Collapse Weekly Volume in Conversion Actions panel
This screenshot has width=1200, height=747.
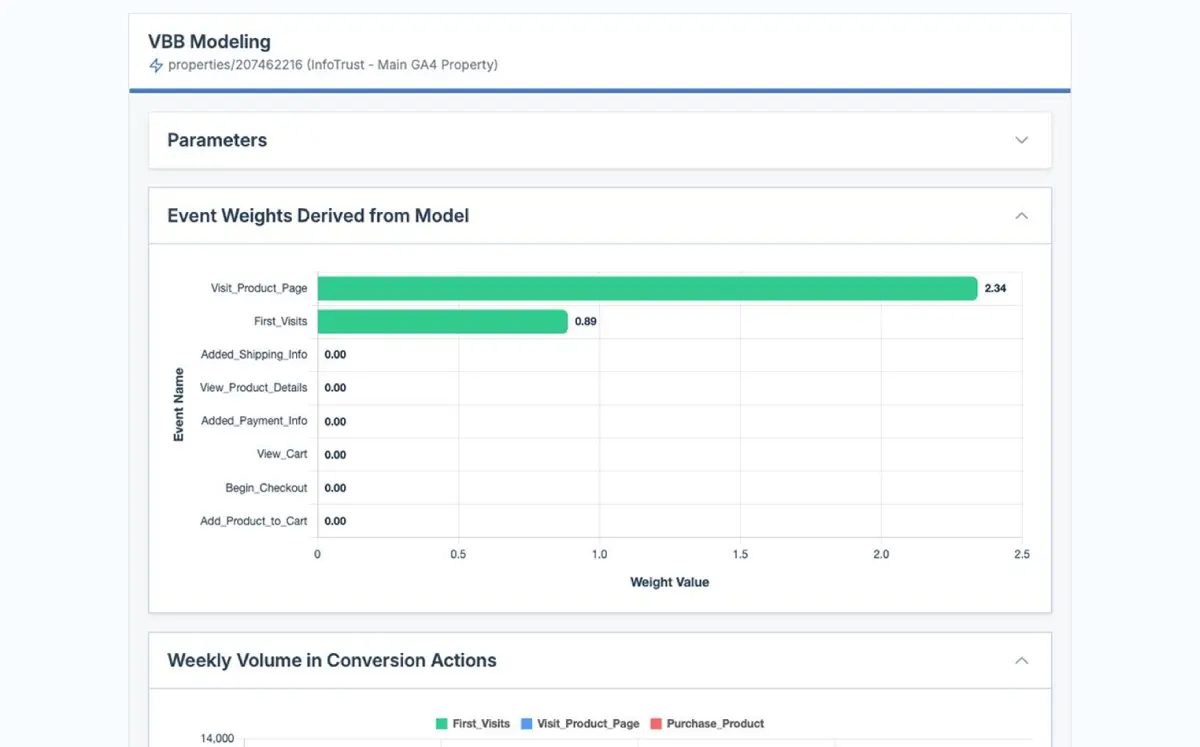point(1021,661)
